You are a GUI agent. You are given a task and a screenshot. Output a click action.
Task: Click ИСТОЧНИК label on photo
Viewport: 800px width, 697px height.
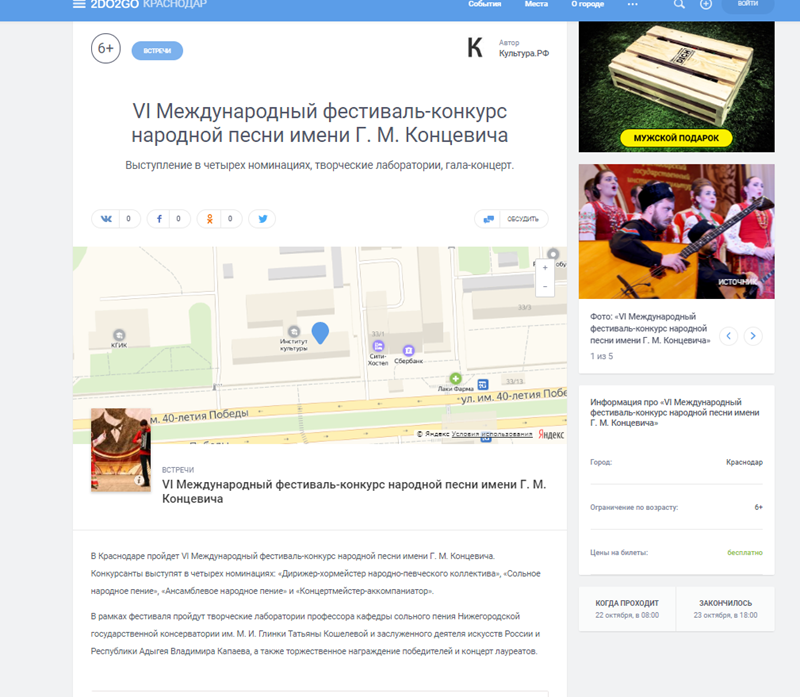pyautogui.click(x=738, y=282)
